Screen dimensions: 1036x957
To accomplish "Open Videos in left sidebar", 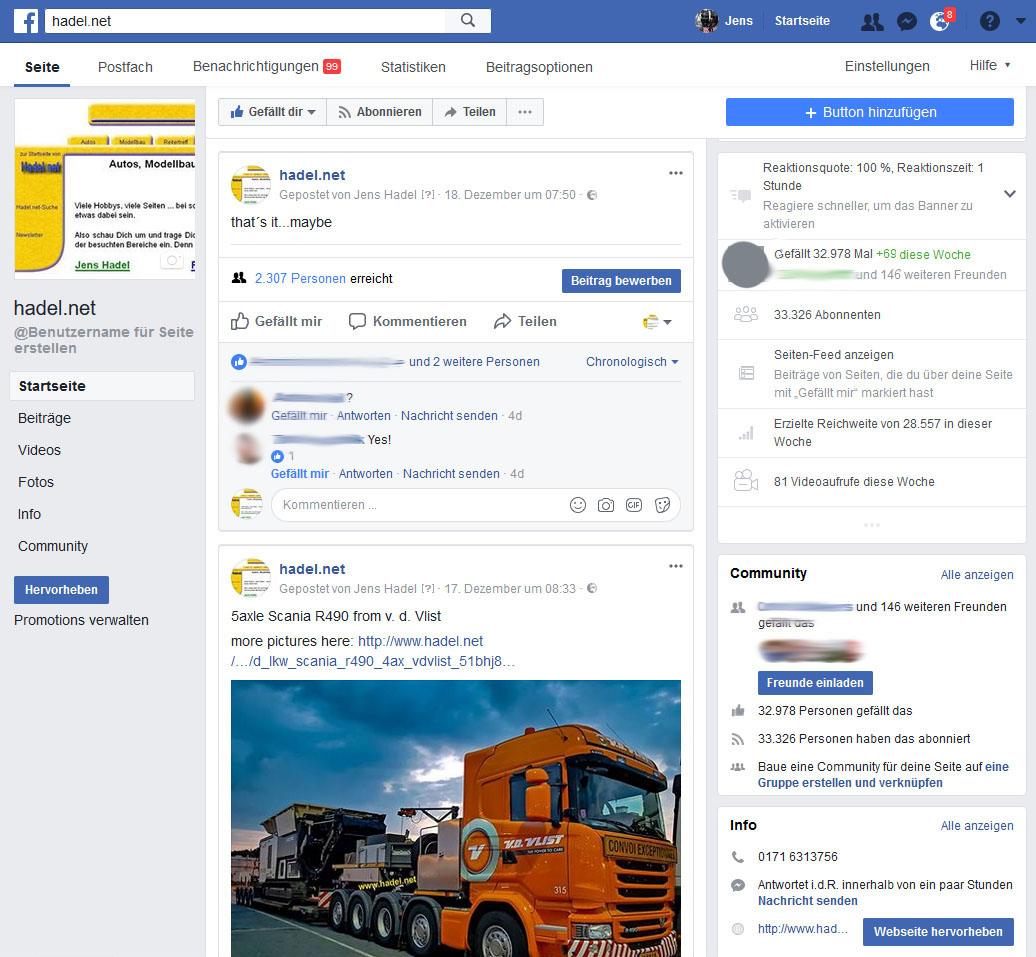I will coord(39,450).
